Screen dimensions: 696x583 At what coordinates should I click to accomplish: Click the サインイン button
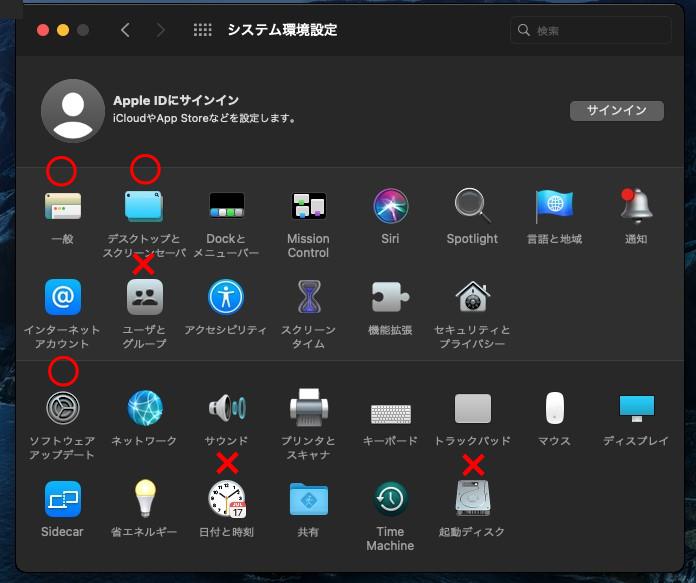click(x=617, y=111)
